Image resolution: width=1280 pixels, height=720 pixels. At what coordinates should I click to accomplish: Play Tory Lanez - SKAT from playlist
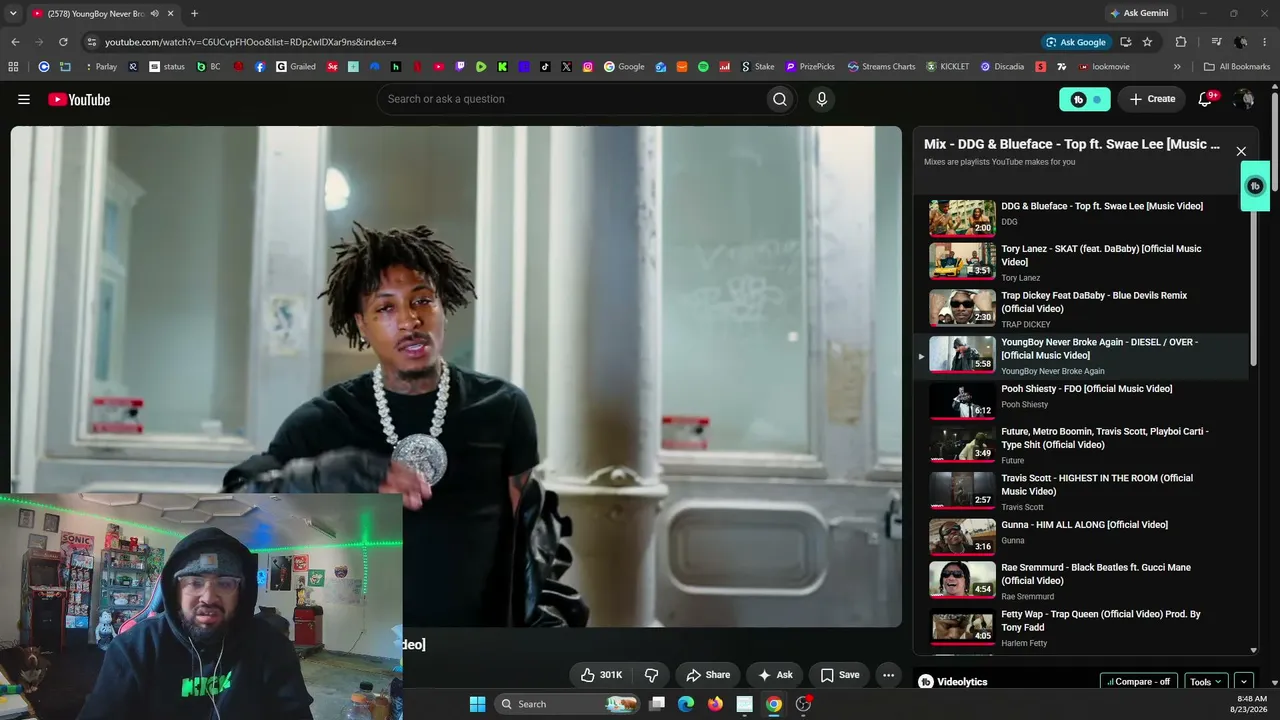[x=1083, y=263]
